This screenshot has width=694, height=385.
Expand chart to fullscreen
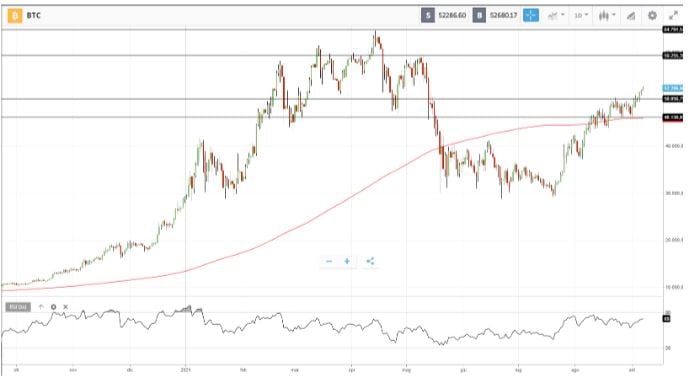[x=673, y=15]
